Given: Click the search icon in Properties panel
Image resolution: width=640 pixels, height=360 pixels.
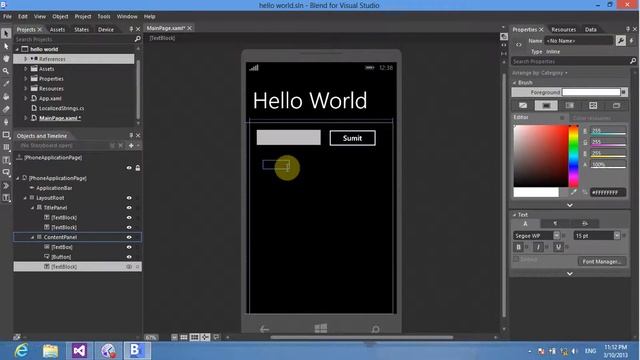Looking at the screenshot, I should click(633, 61).
